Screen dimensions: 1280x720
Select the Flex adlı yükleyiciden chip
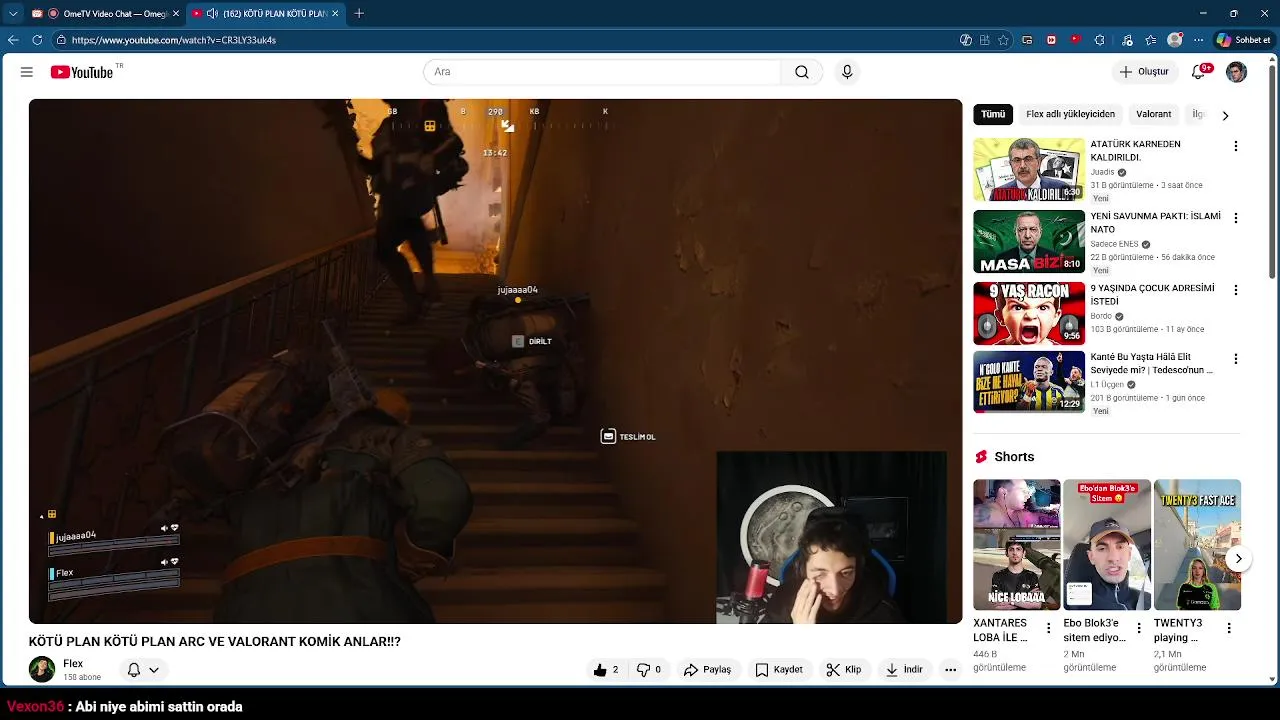pos(1070,114)
